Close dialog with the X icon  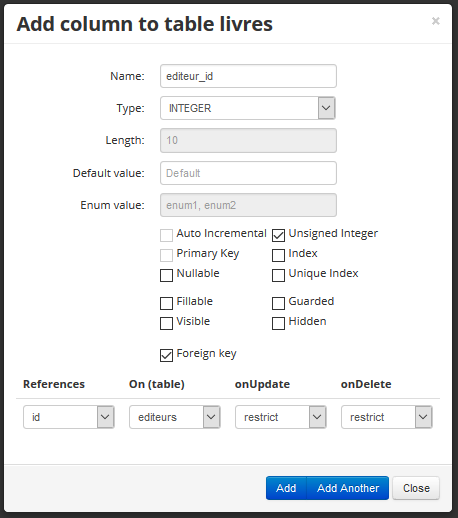(x=435, y=21)
